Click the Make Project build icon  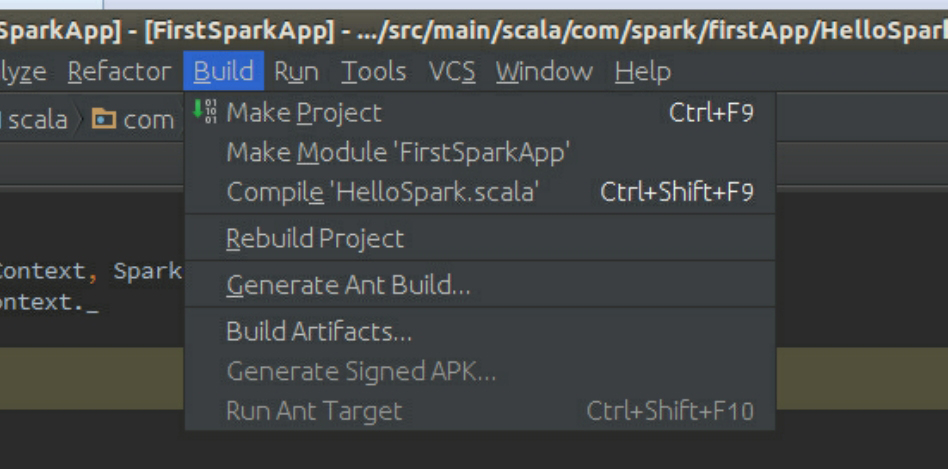point(204,112)
